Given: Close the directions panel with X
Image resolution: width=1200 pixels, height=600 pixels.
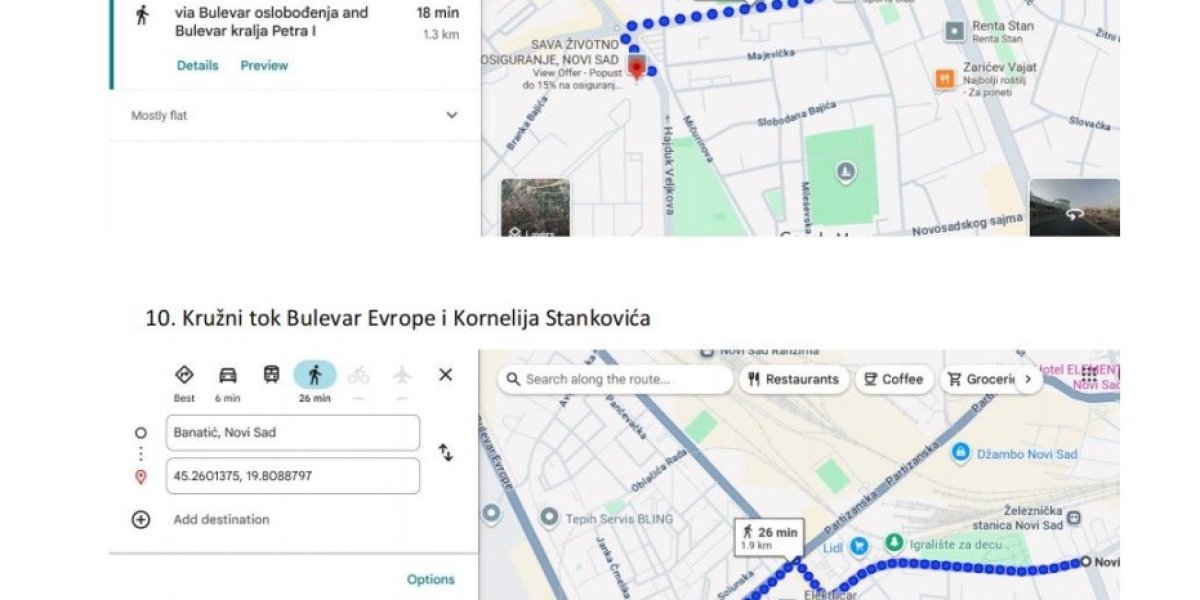Looking at the screenshot, I should pyautogui.click(x=446, y=374).
